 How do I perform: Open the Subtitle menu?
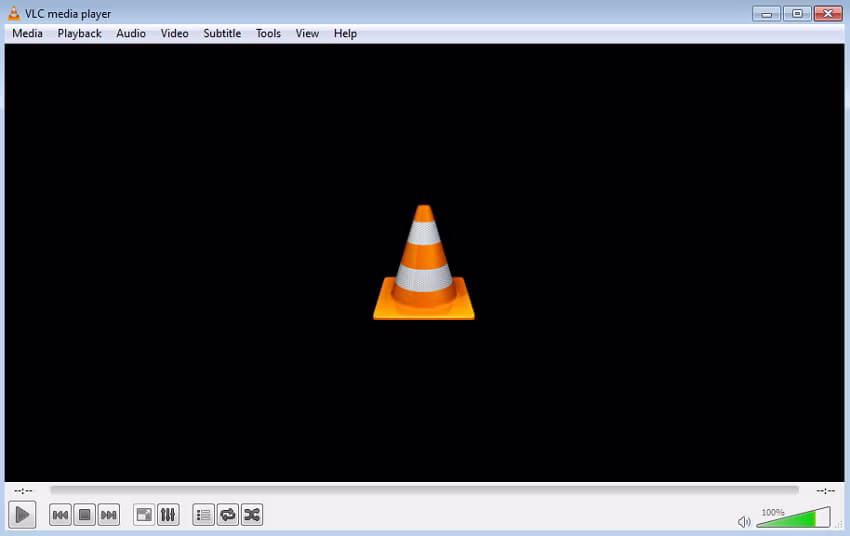222,34
